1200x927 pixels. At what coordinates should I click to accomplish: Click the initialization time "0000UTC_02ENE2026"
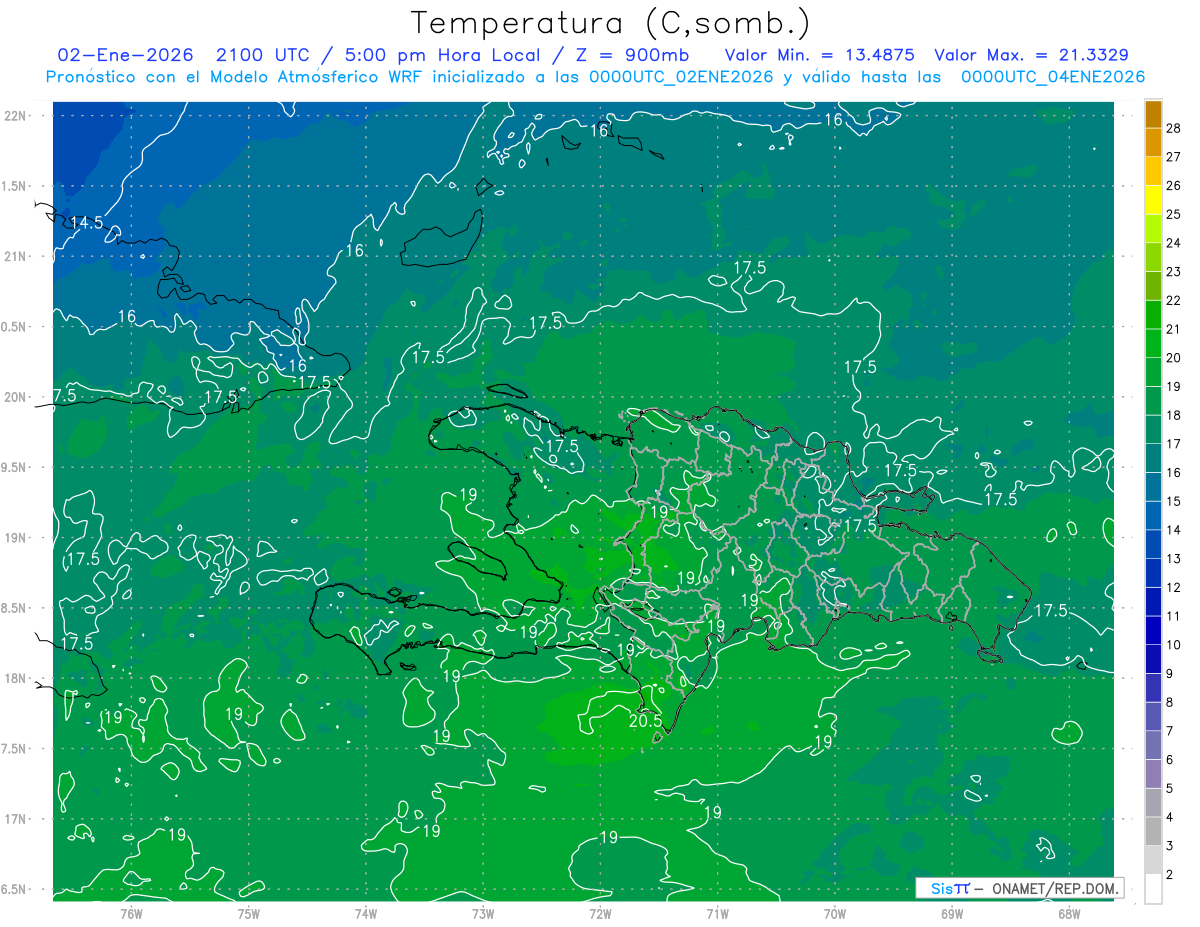[x=681, y=77]
